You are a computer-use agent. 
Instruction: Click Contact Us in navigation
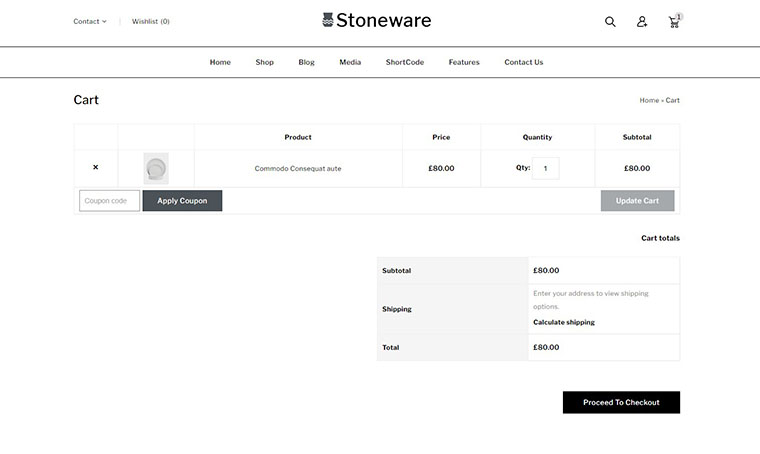524,62
